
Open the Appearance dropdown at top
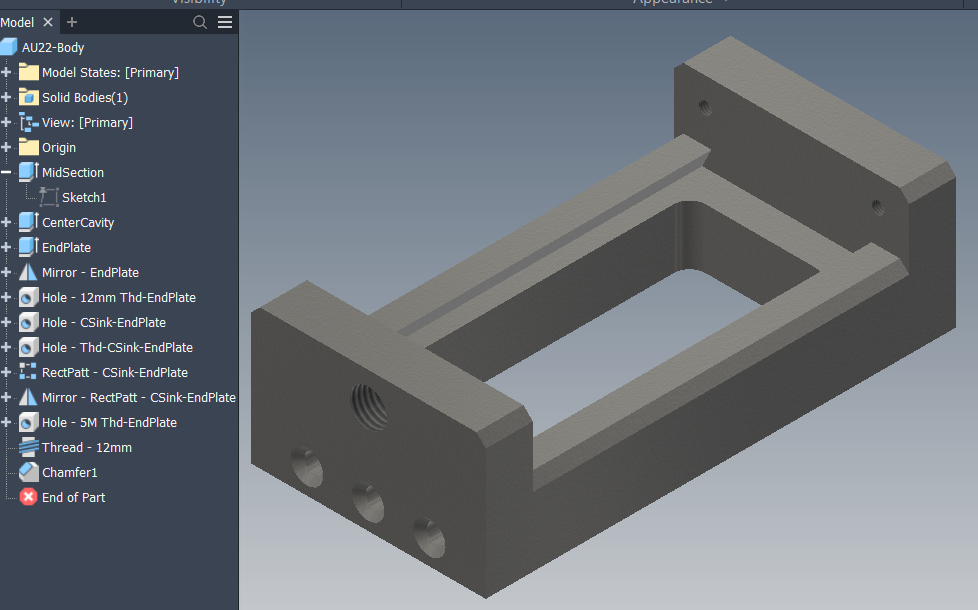[677, 2]
